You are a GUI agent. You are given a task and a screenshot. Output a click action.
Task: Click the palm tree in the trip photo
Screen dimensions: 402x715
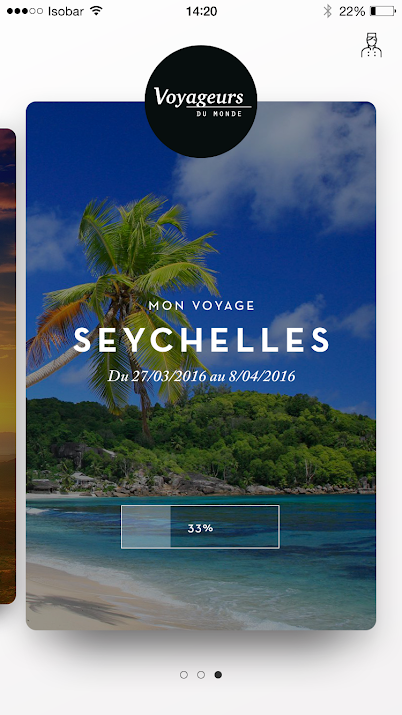[x=123, y=292]
